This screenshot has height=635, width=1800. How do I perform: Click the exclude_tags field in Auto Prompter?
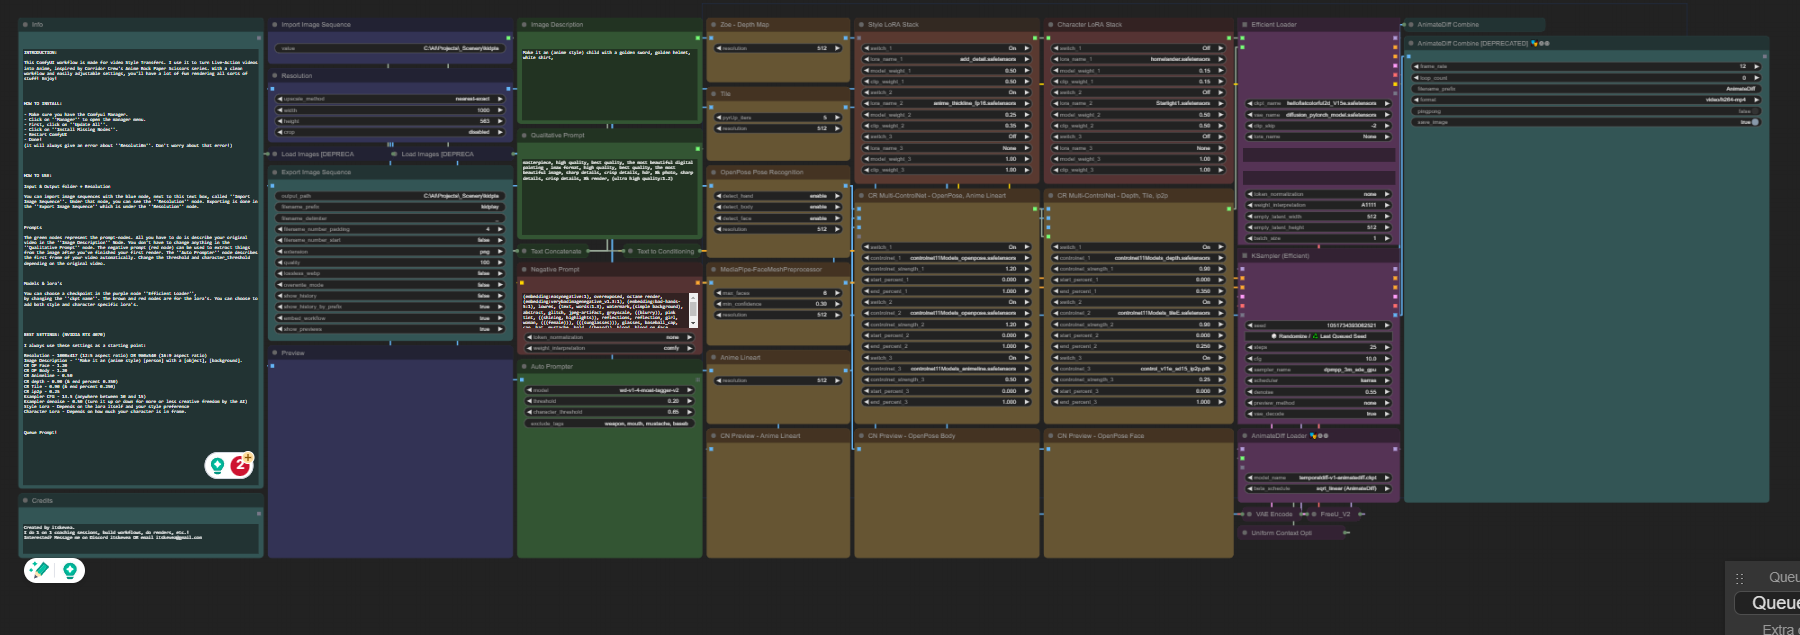609,423
